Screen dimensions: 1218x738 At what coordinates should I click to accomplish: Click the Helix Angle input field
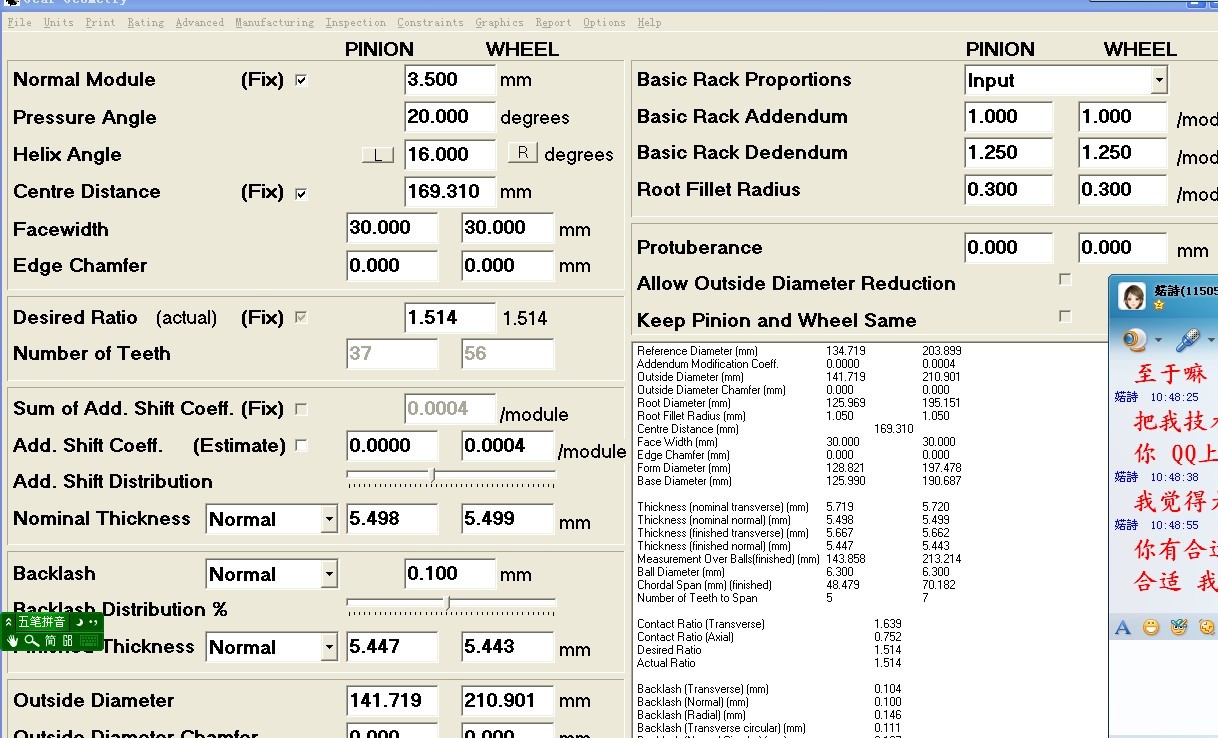point(450,155)
